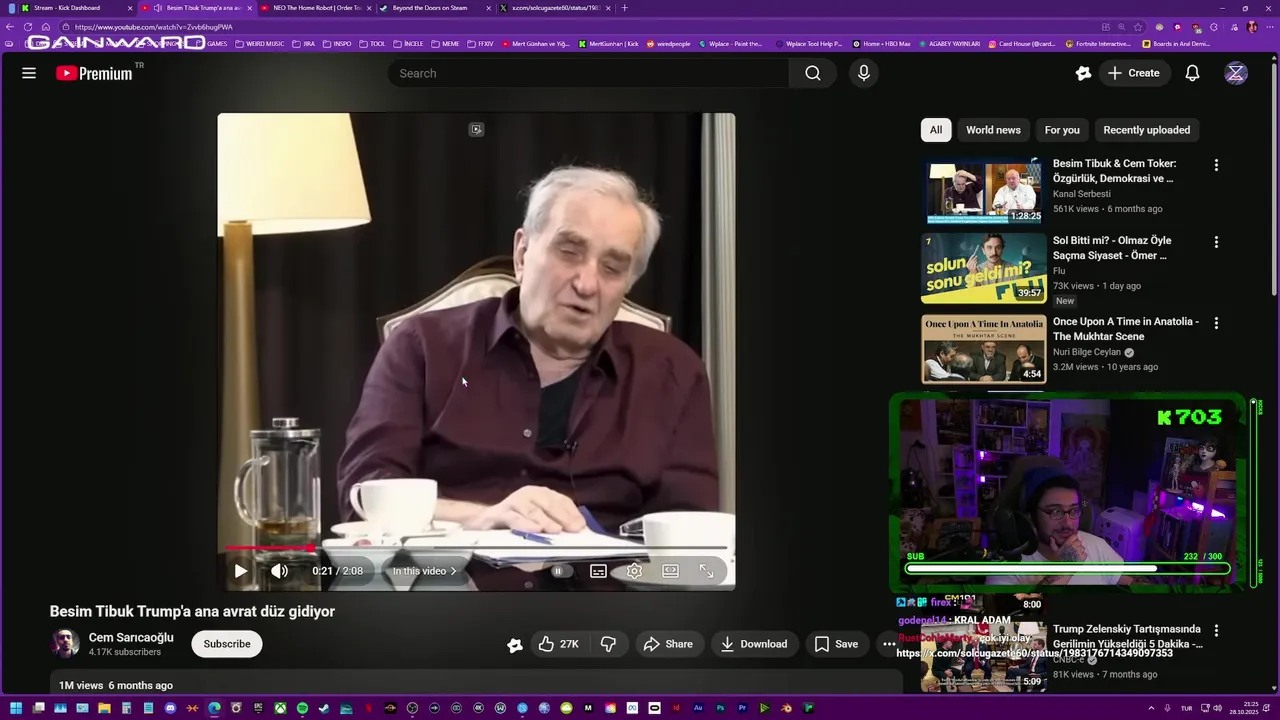Viewport: 1280px width, 720px height.
Task: Select the World news chip
Action: [993, 130]
